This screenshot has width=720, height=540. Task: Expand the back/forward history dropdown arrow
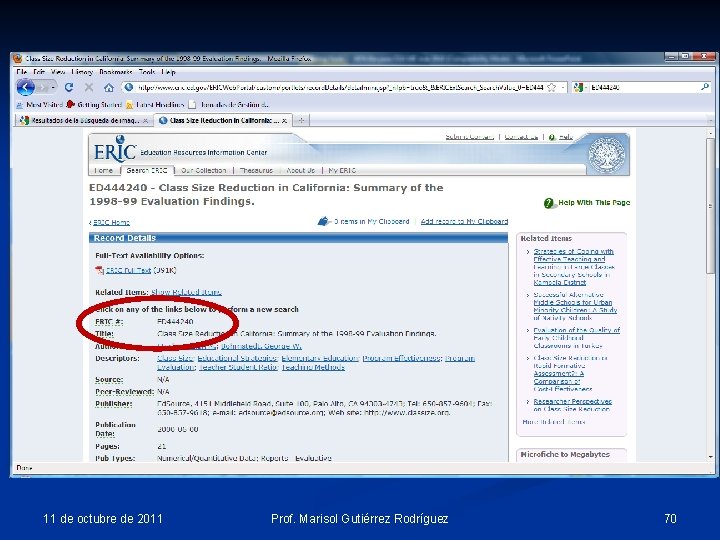click(x=54, y=87)
